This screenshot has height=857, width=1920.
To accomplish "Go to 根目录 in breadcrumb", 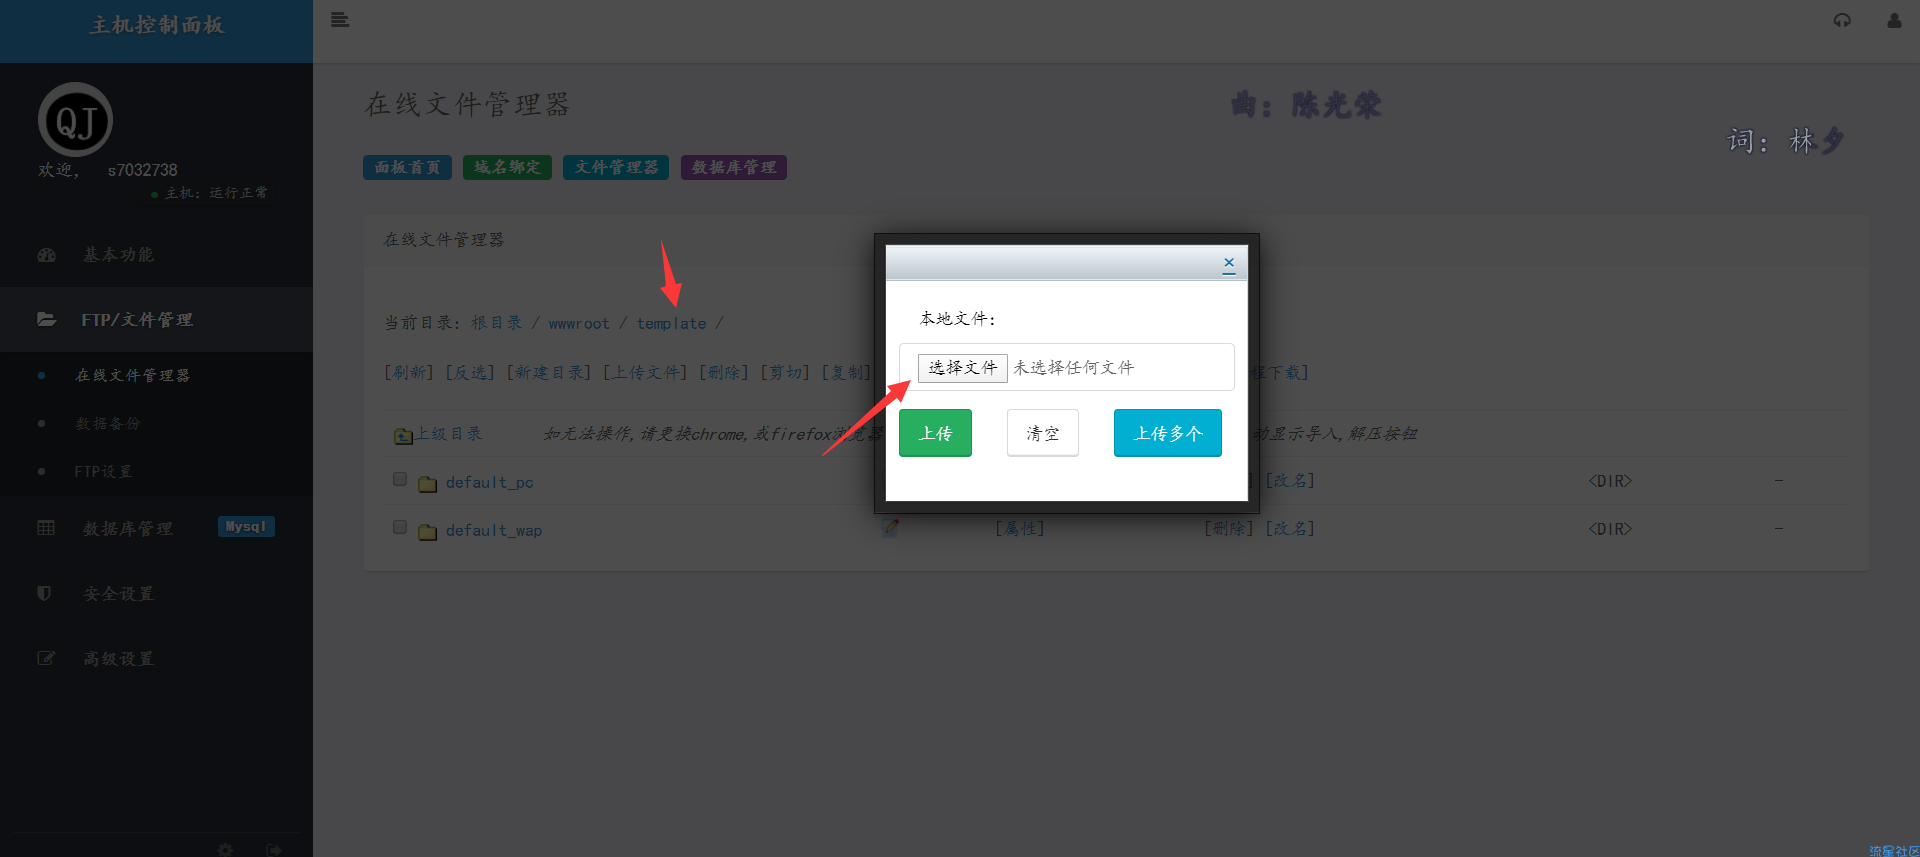I will click(497, 323).
